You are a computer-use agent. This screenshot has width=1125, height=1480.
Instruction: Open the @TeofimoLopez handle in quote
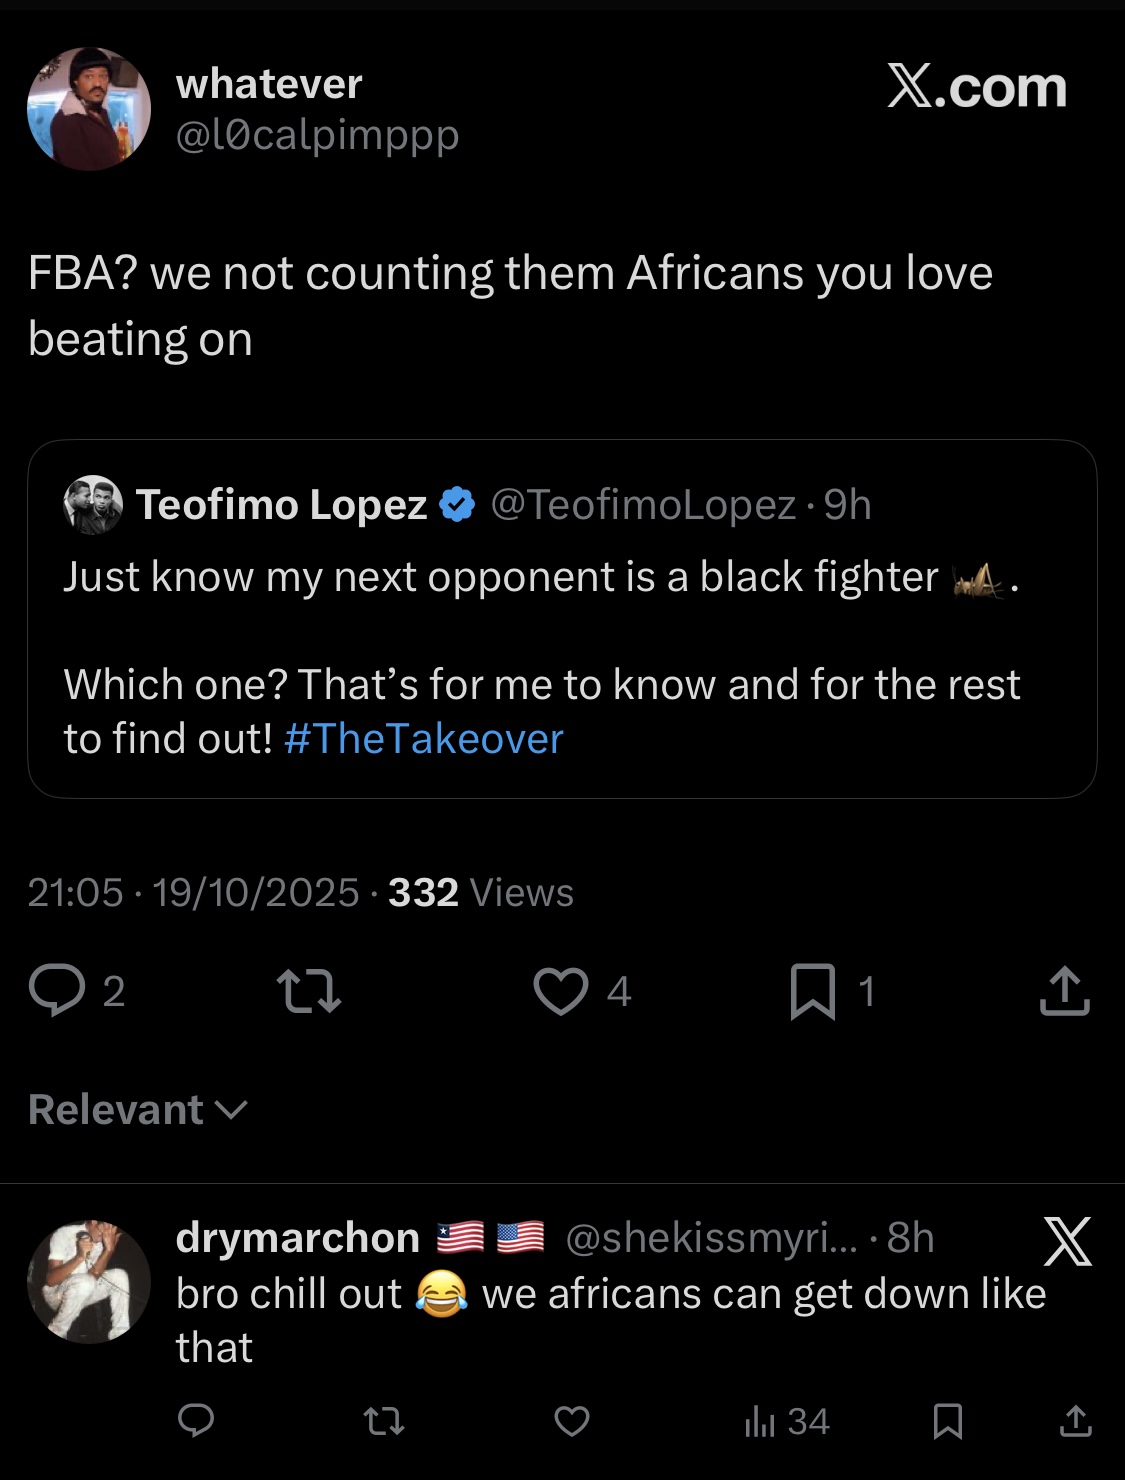[643, 505]
